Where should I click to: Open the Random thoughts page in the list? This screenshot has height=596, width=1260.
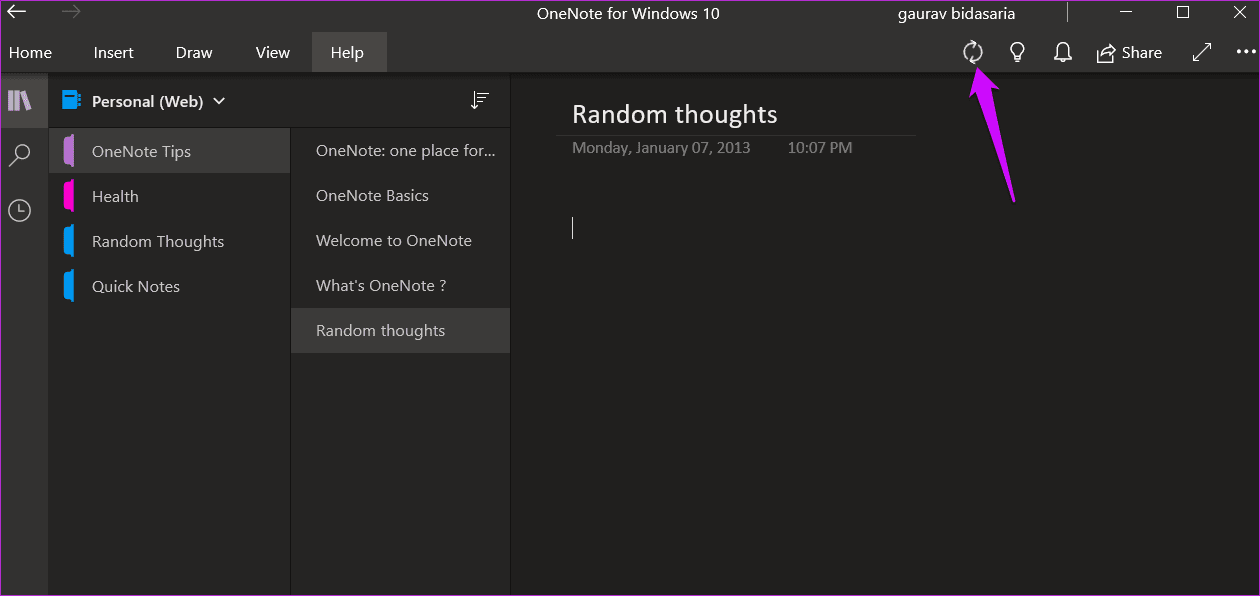[x=400, y=330]
